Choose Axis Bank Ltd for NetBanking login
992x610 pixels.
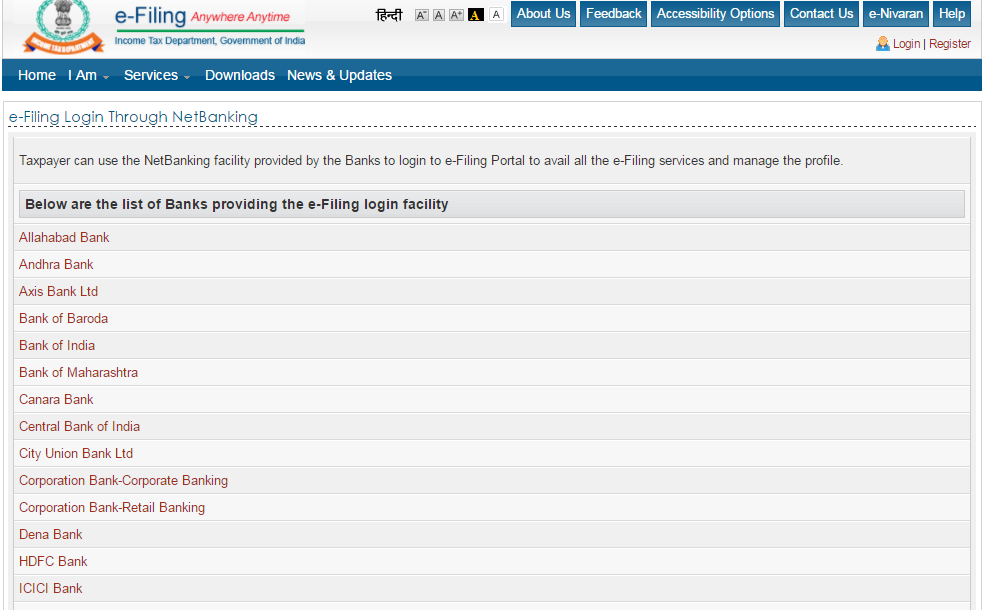pyautogui.click(x=58, y=291)
